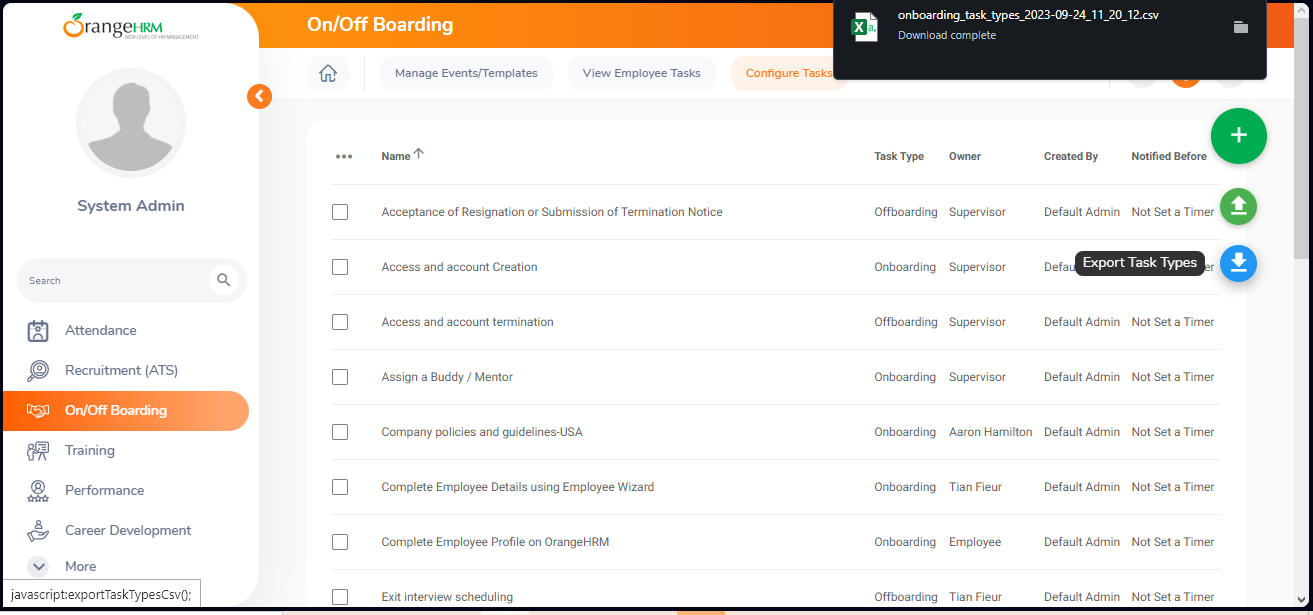Screen dimensions: 1313x615
Task: Click Offboarding in Access and account termination row
Action: click(906, 322)
